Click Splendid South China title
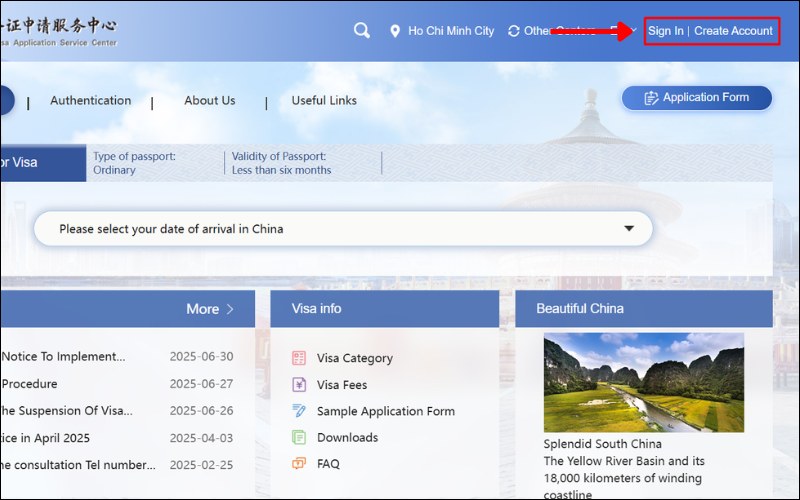Viewport: 800px width, 500px height. tap(603, 444)
